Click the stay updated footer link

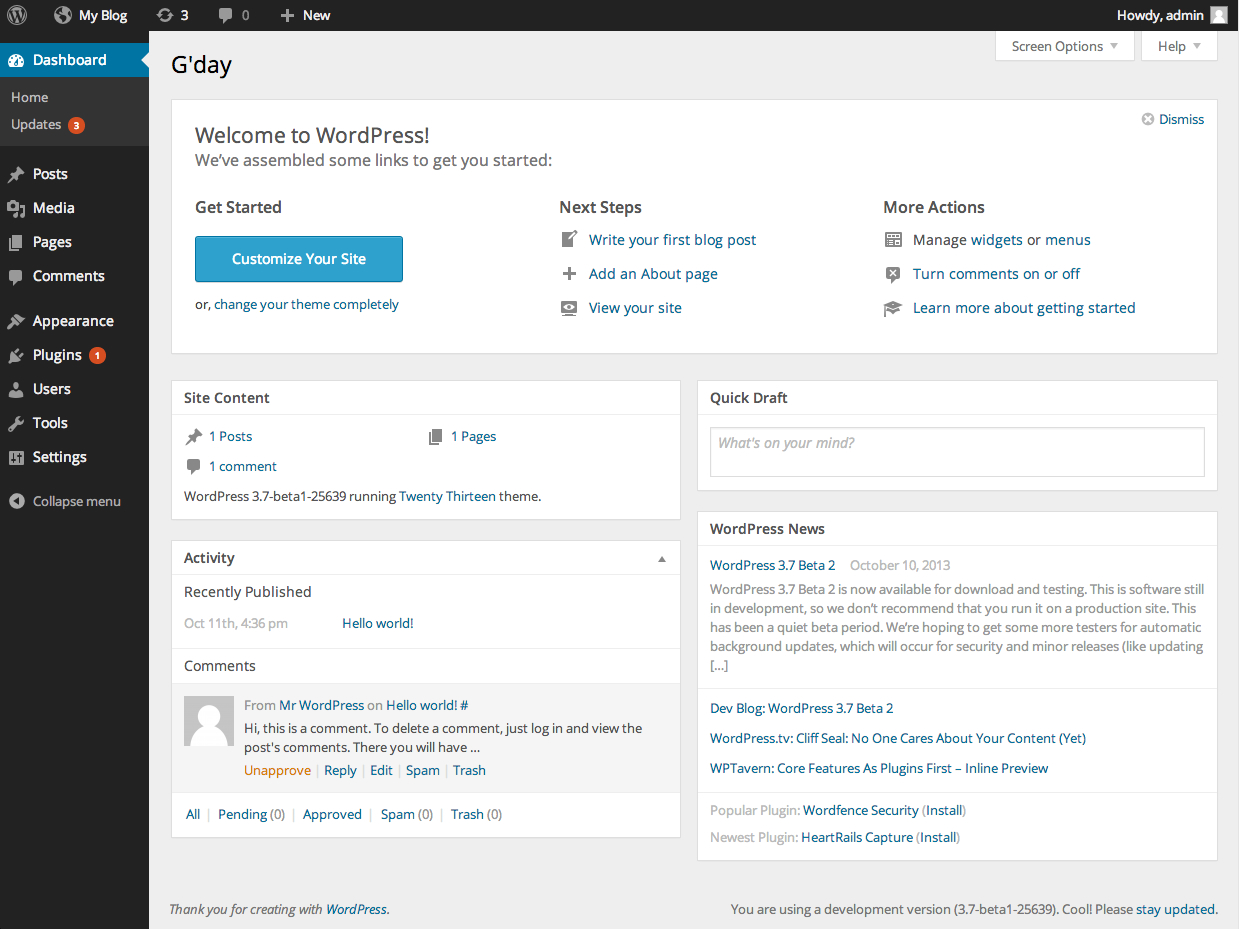(x=1176, y=909)
